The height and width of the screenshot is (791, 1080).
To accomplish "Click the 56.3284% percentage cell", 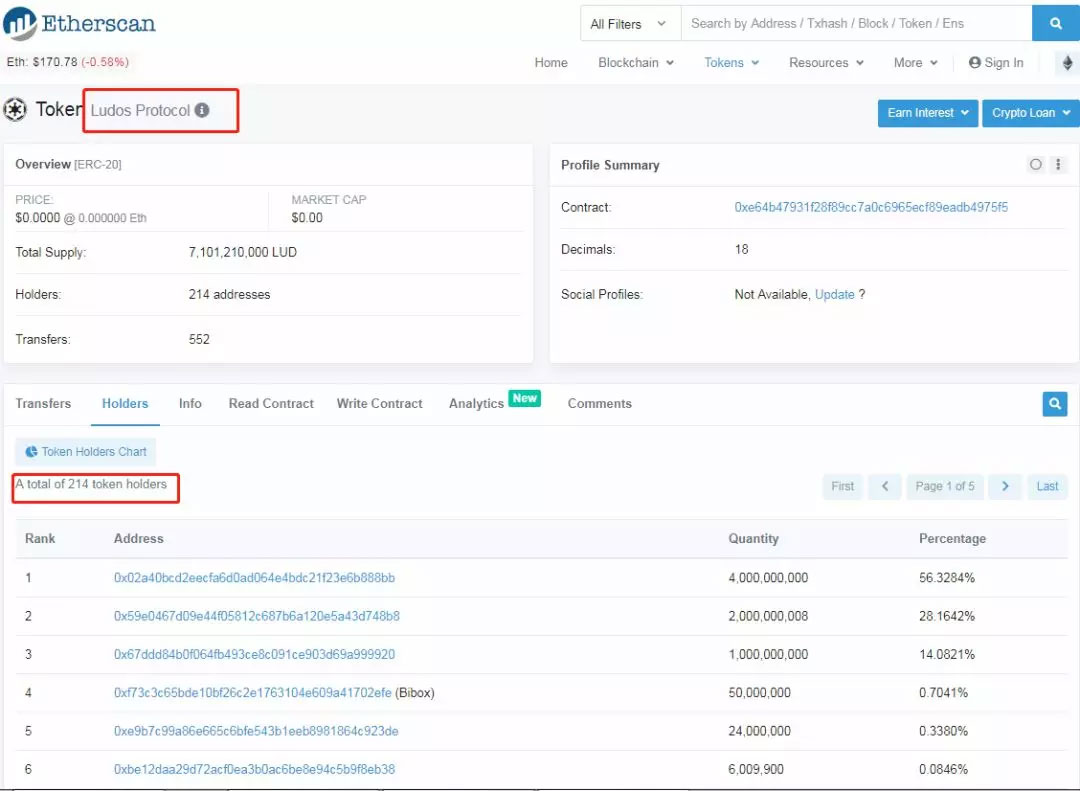I will [x=947, y=578].
